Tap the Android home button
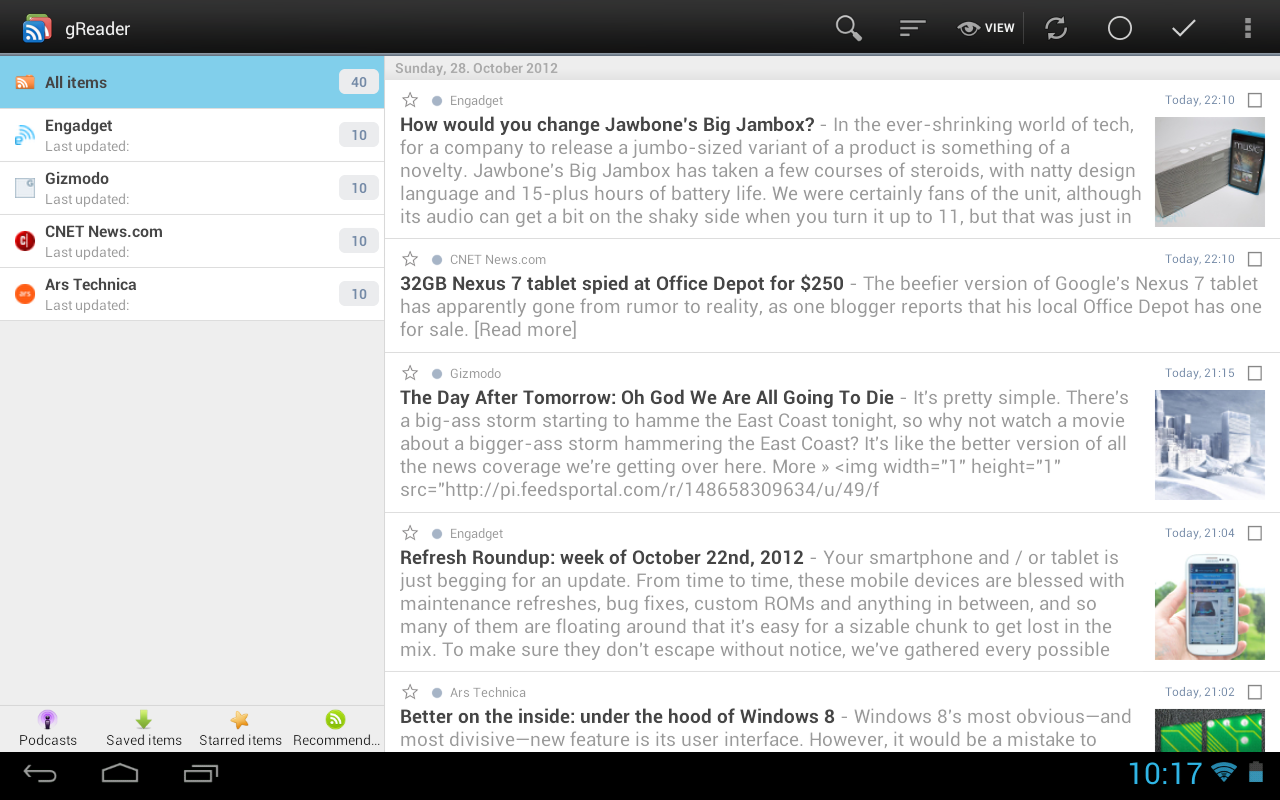Image resolution: width=1280 pixels, height=800 pixels. (120, 773)
